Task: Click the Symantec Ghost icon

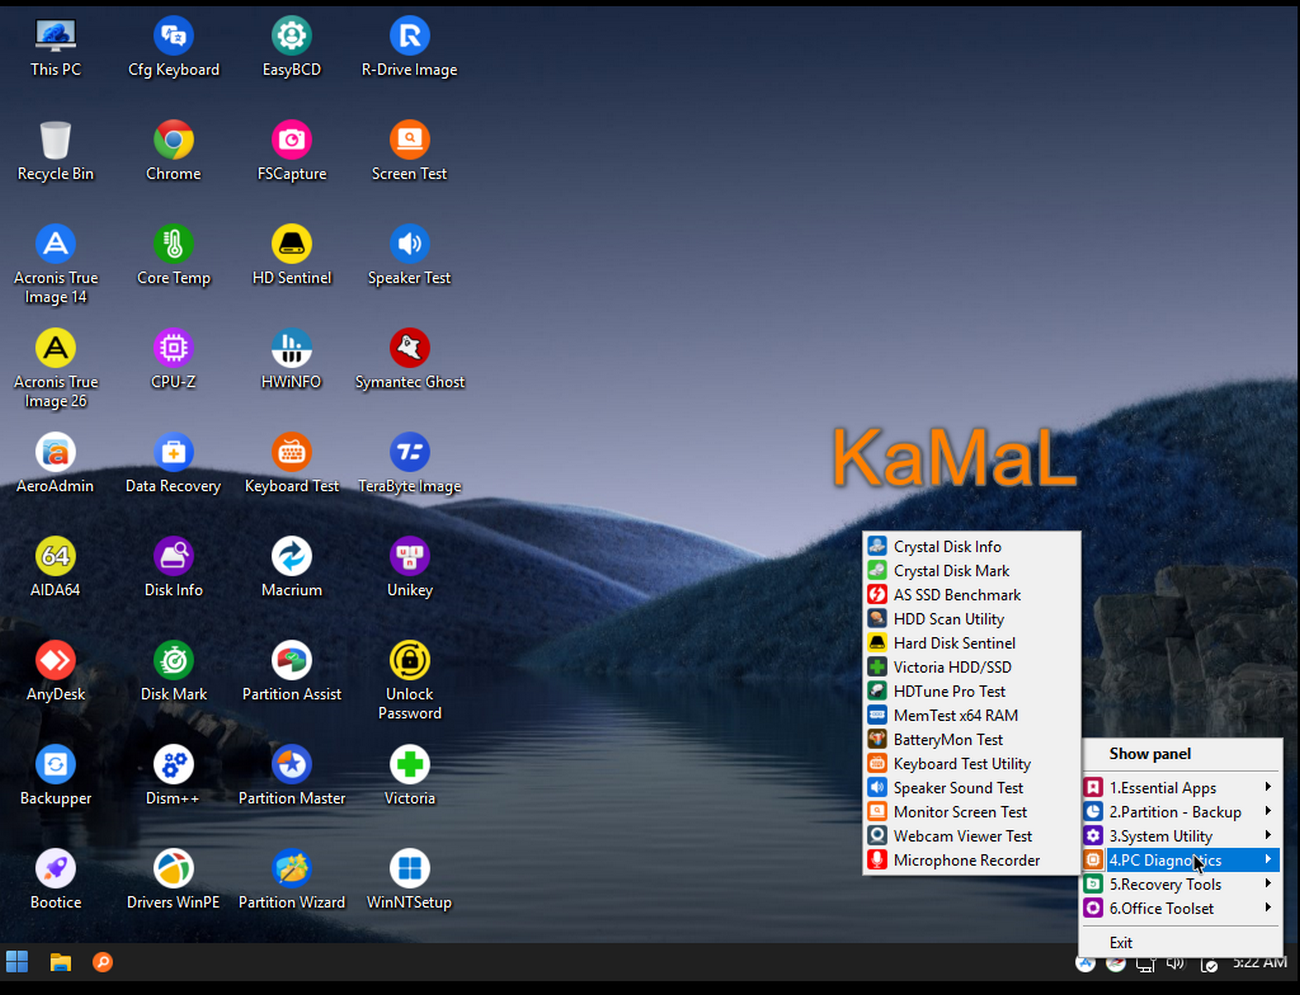Action: [x=409, y=361]
